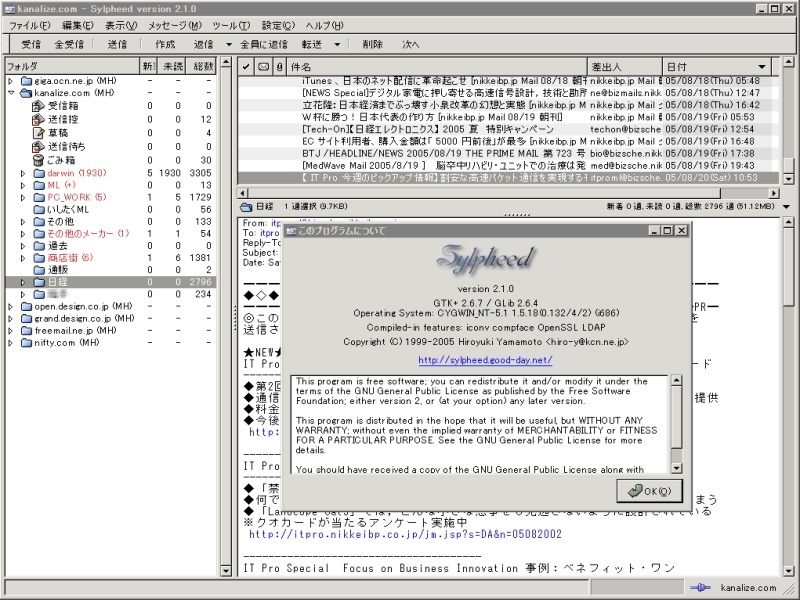Click the 返信 reply button
This screenshot has width=800, height=600.
pyautogui.click(x=204, y=44)
